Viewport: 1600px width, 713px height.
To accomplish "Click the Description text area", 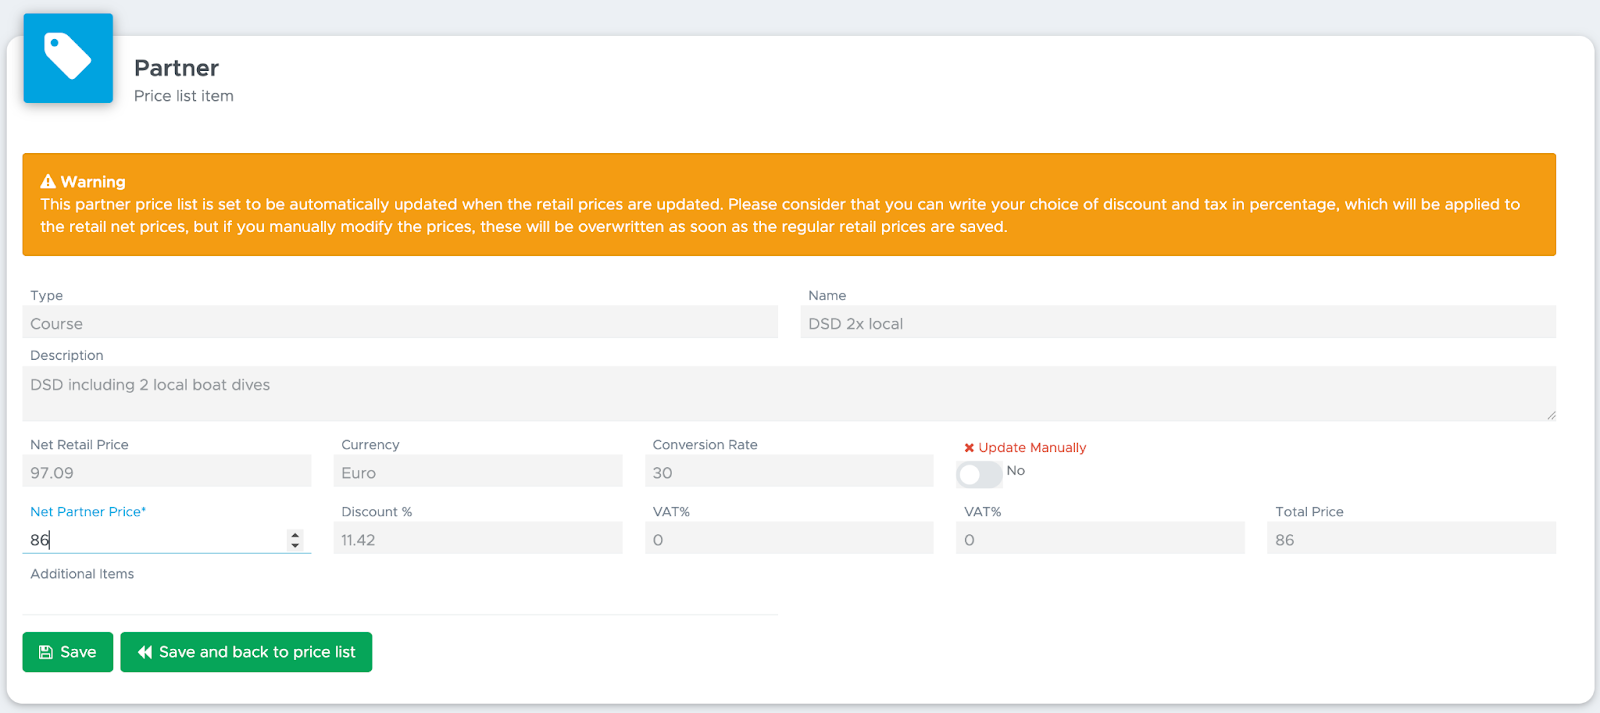I will 789,393.
